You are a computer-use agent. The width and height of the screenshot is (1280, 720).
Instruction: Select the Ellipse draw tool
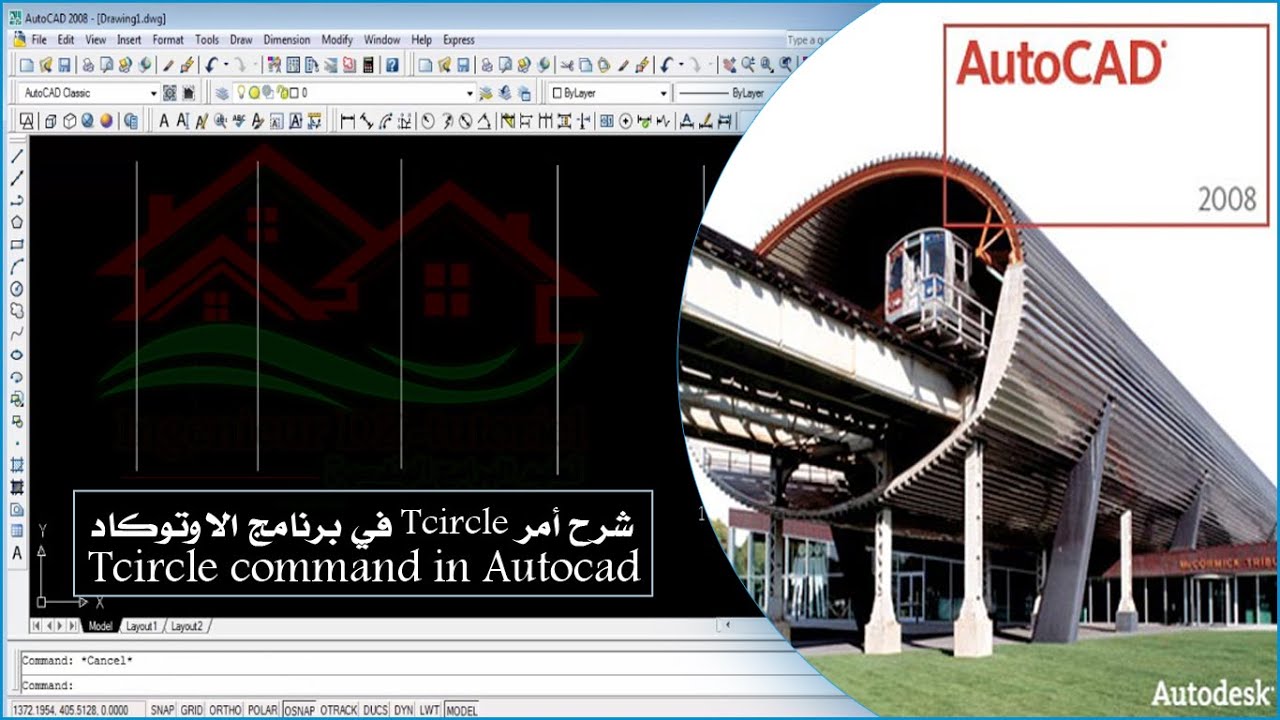point(17,354)
